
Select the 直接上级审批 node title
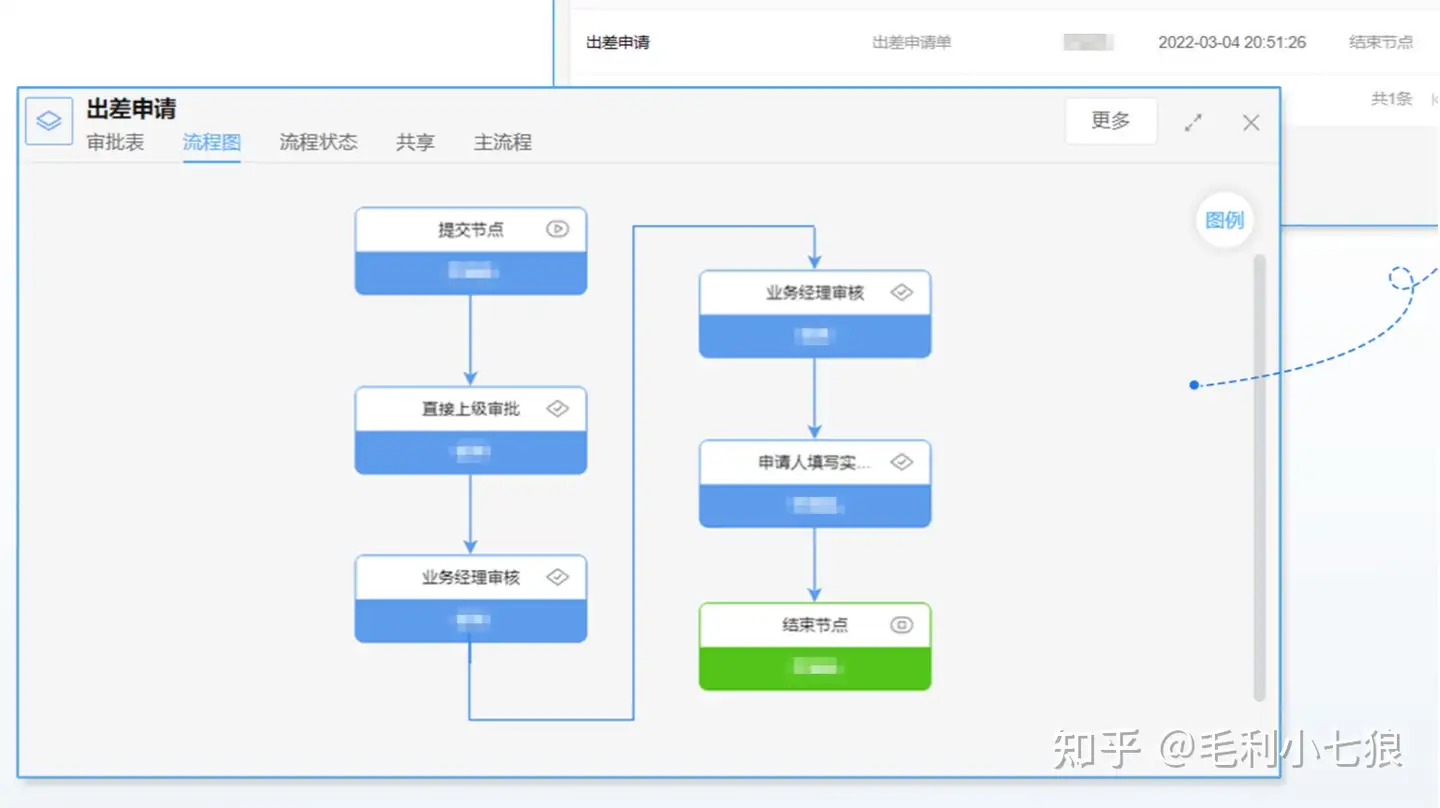pyautogui.click(x=471, y=409)
